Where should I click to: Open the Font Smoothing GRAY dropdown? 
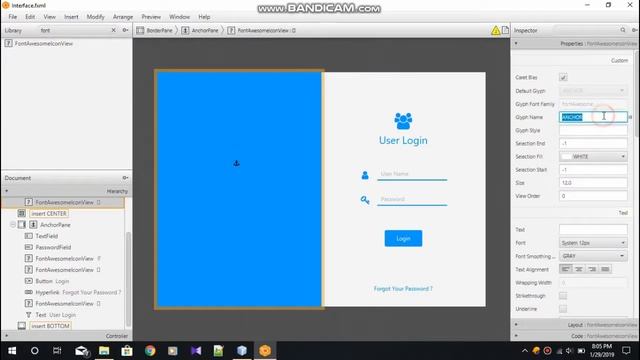tap(593, 256)
